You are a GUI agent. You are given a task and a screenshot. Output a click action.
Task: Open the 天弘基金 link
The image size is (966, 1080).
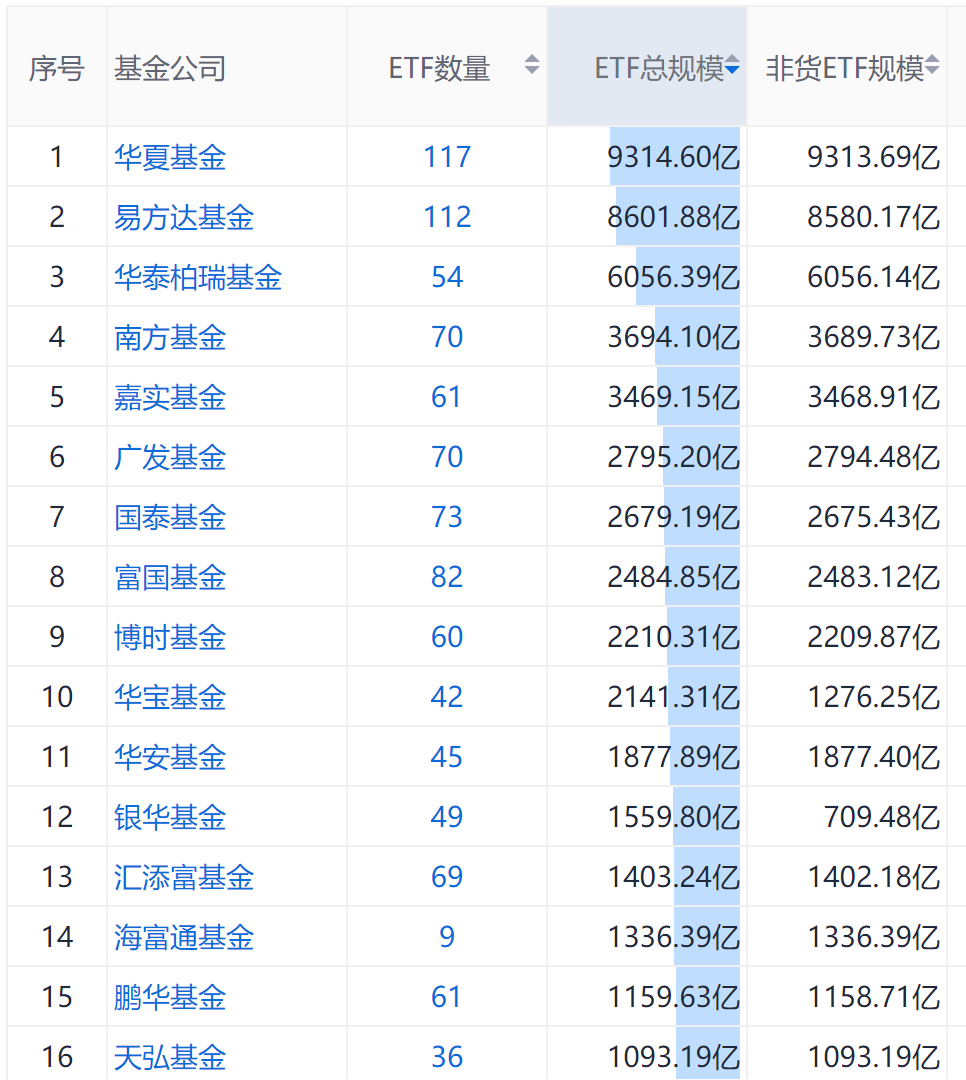coord(170,1056)
